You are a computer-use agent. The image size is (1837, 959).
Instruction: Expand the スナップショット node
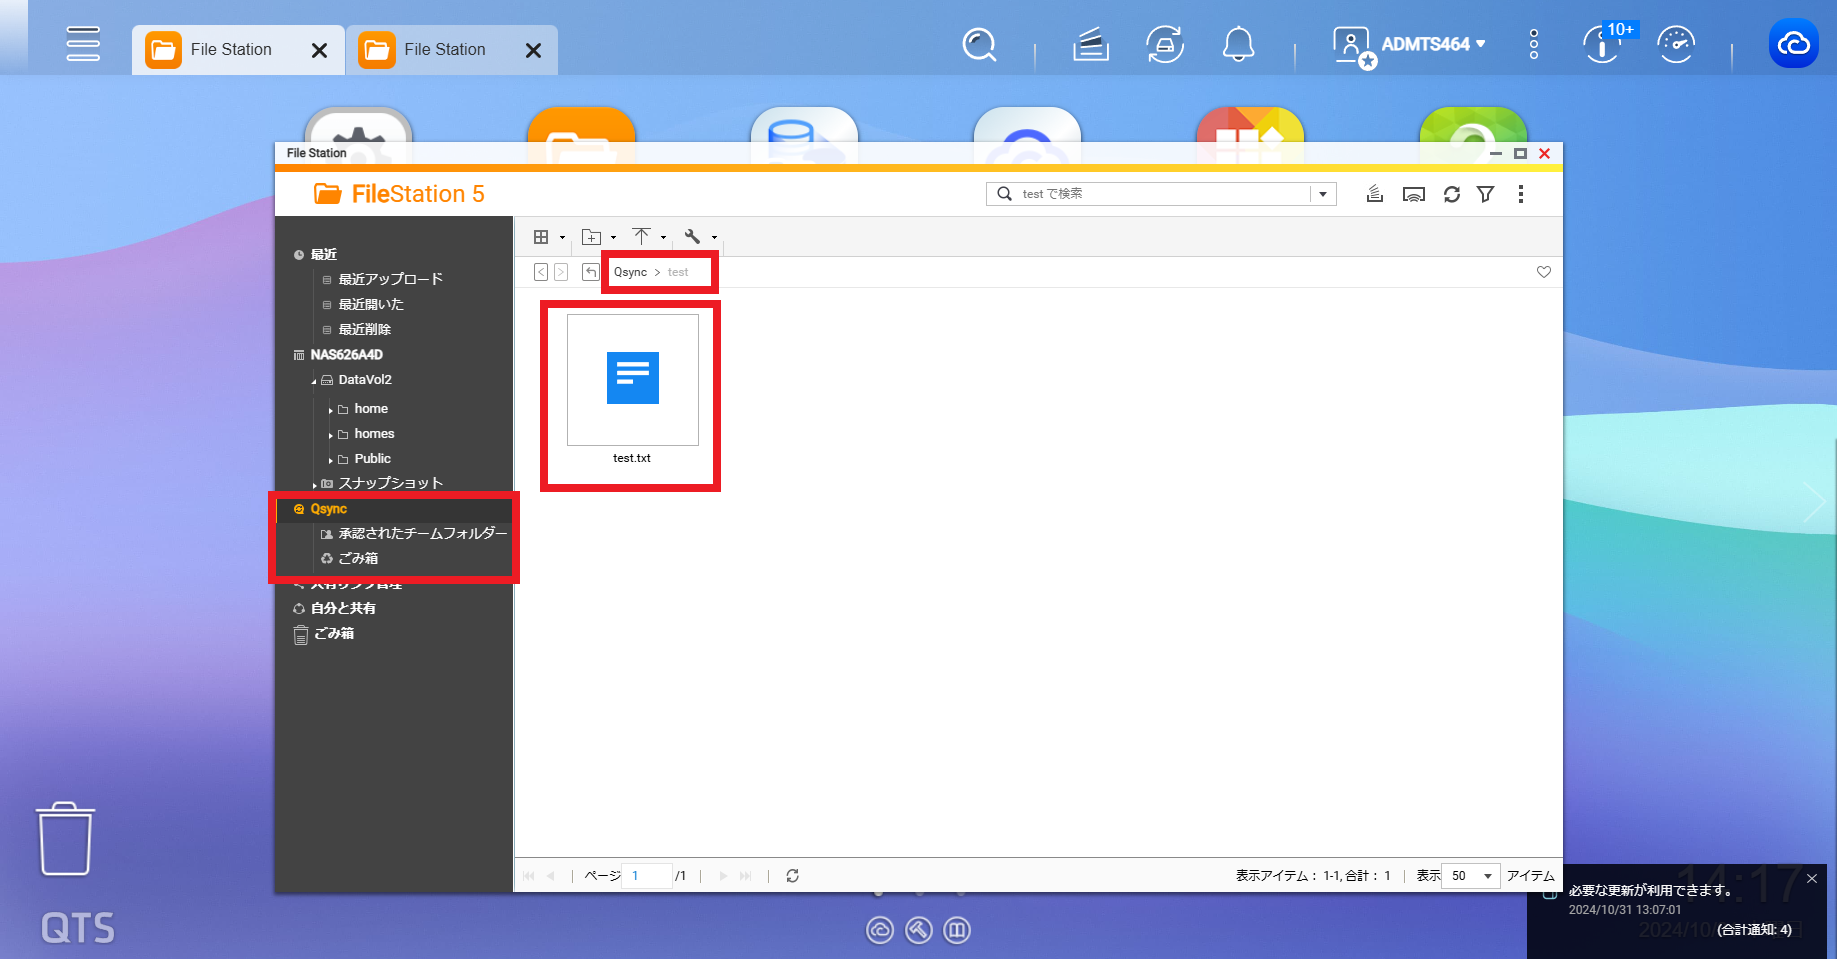click(314, 485)
